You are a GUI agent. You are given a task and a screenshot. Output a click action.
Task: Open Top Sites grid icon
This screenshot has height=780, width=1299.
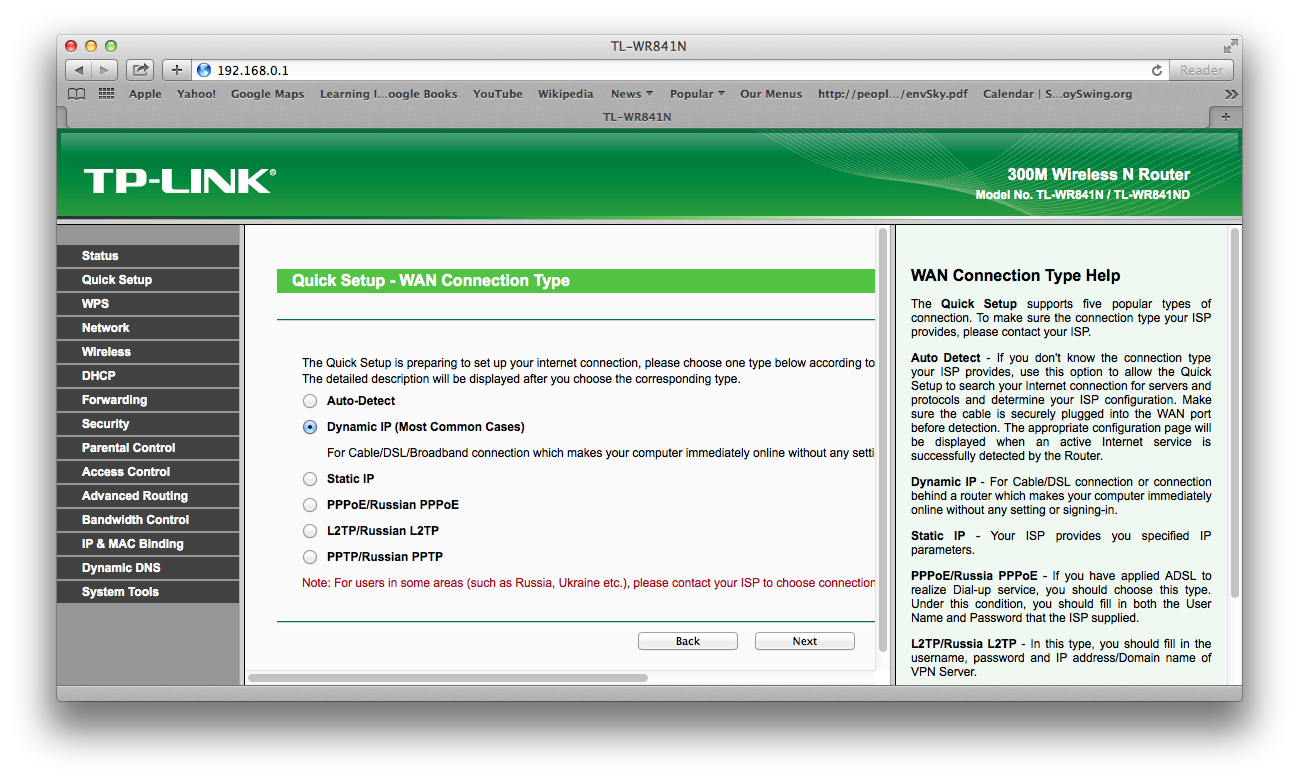(106, 94)
